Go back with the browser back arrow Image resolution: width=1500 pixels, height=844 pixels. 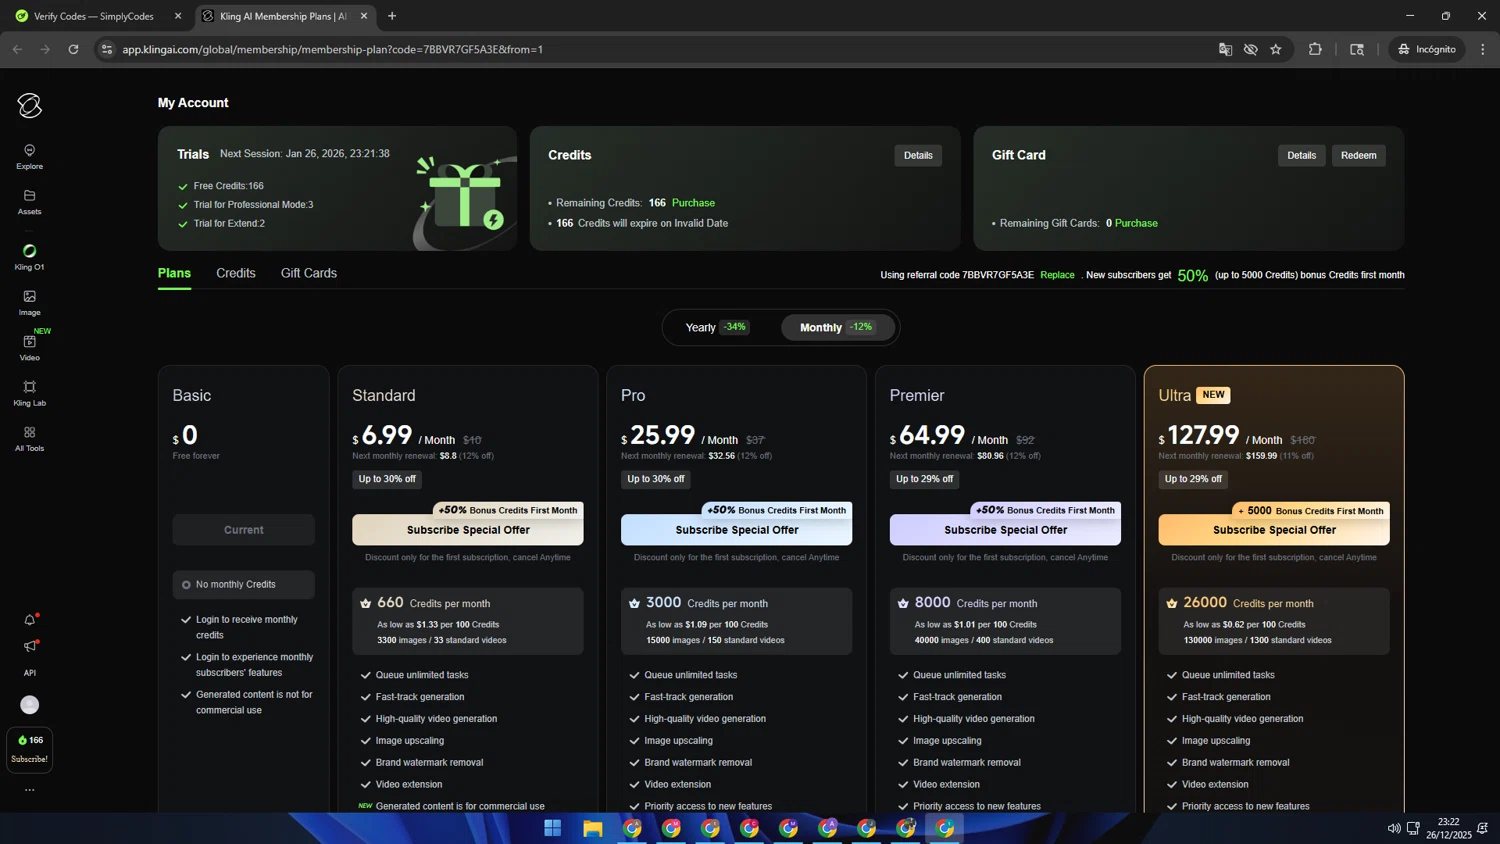[17, 49]
